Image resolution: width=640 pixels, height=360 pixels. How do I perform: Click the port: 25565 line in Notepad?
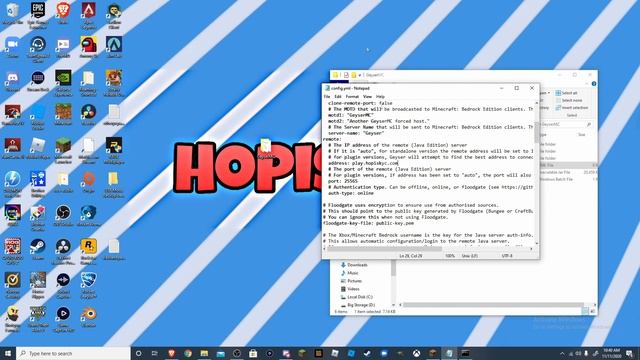(343, 181)
